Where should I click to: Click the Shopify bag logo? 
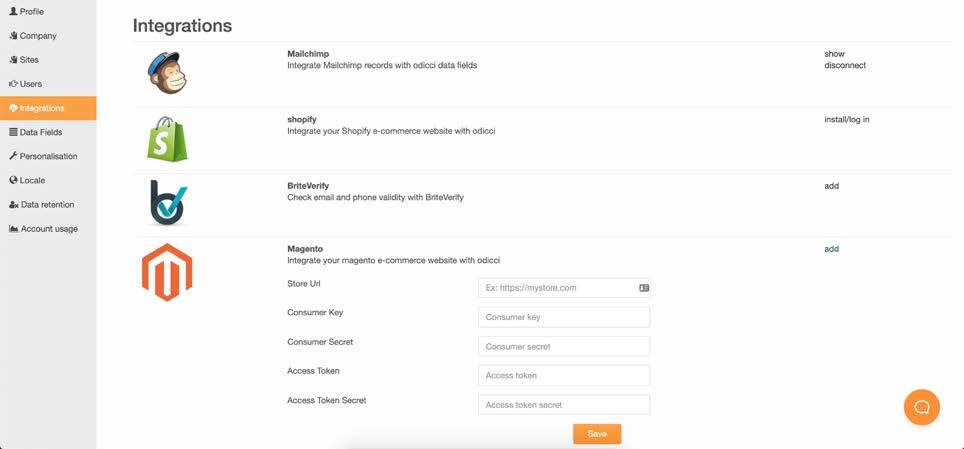pos(167,138)
